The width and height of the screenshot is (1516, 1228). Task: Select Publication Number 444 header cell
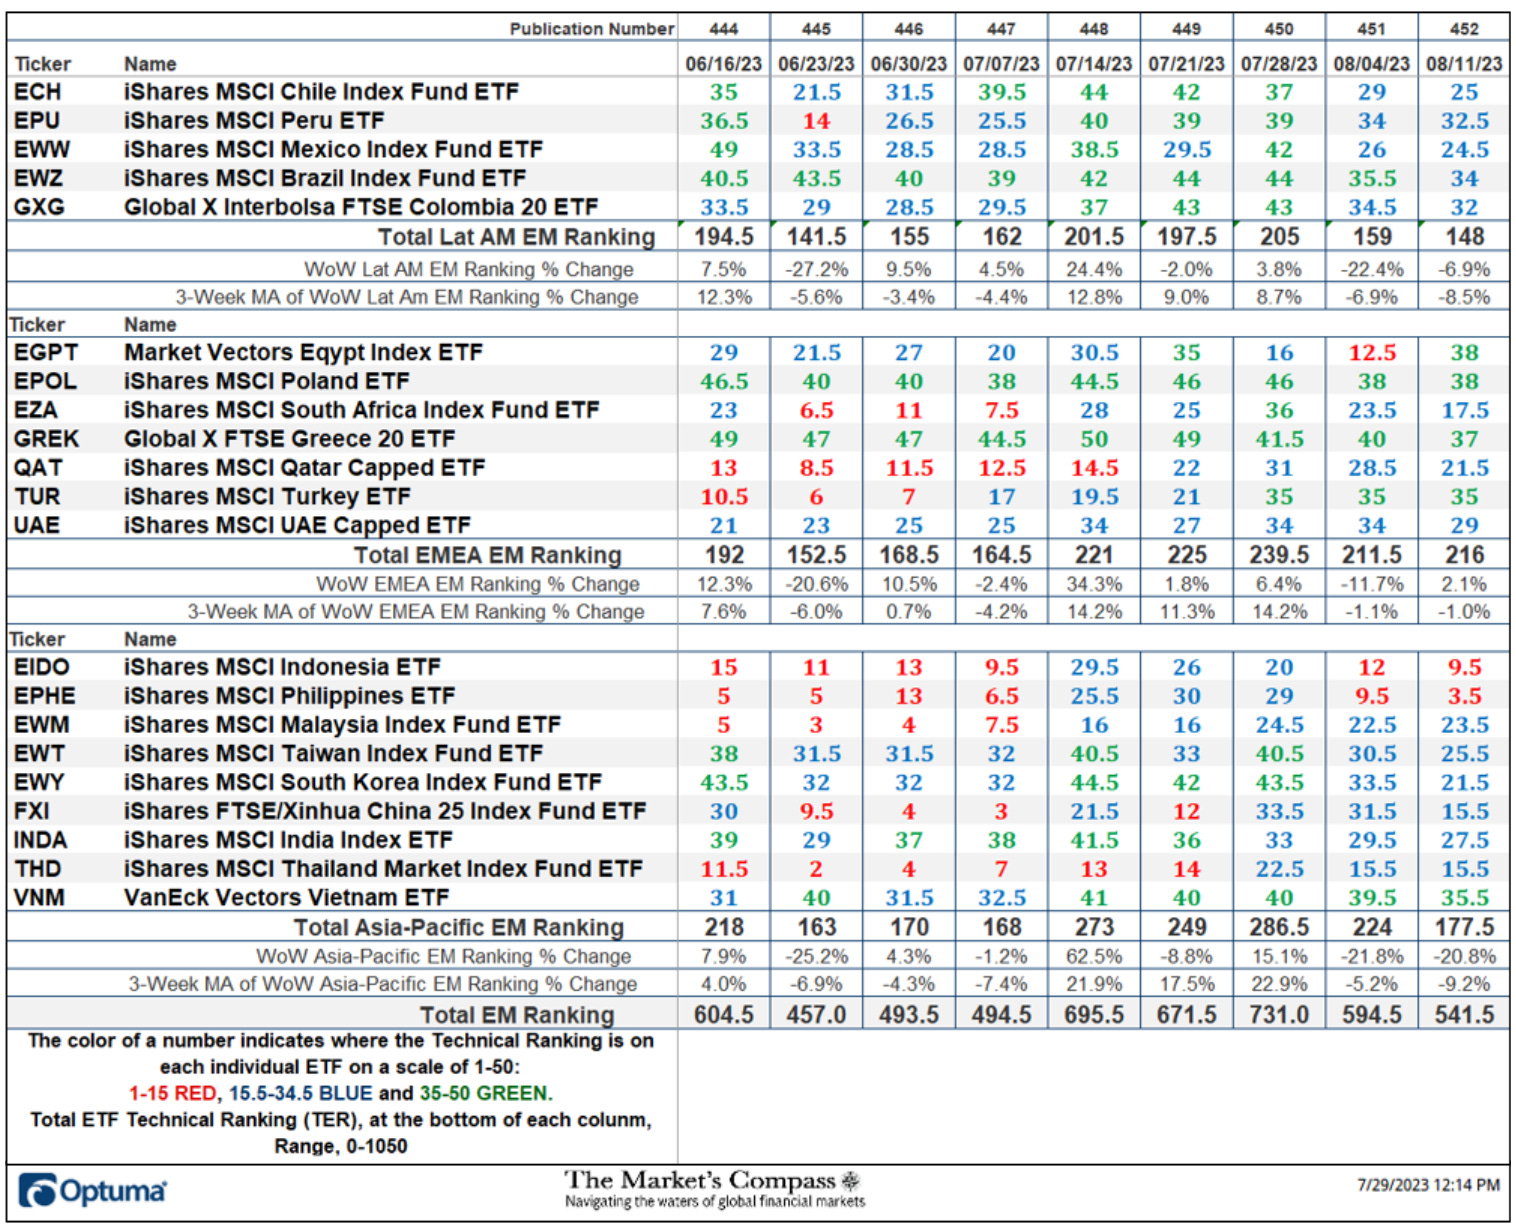pyautogui.click(x=723, y=29)
